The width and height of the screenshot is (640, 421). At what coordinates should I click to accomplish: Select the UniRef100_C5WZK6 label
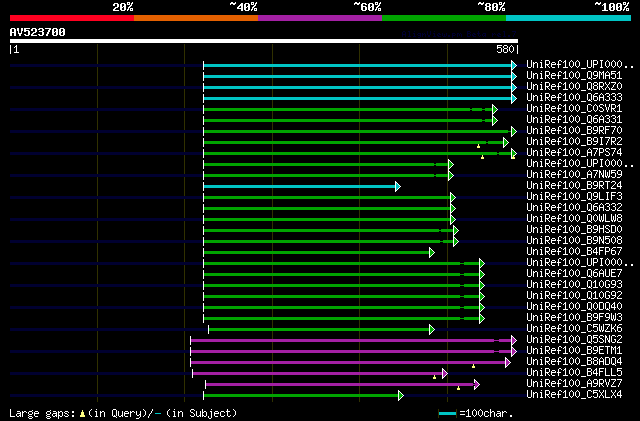(x=574, y=329)
